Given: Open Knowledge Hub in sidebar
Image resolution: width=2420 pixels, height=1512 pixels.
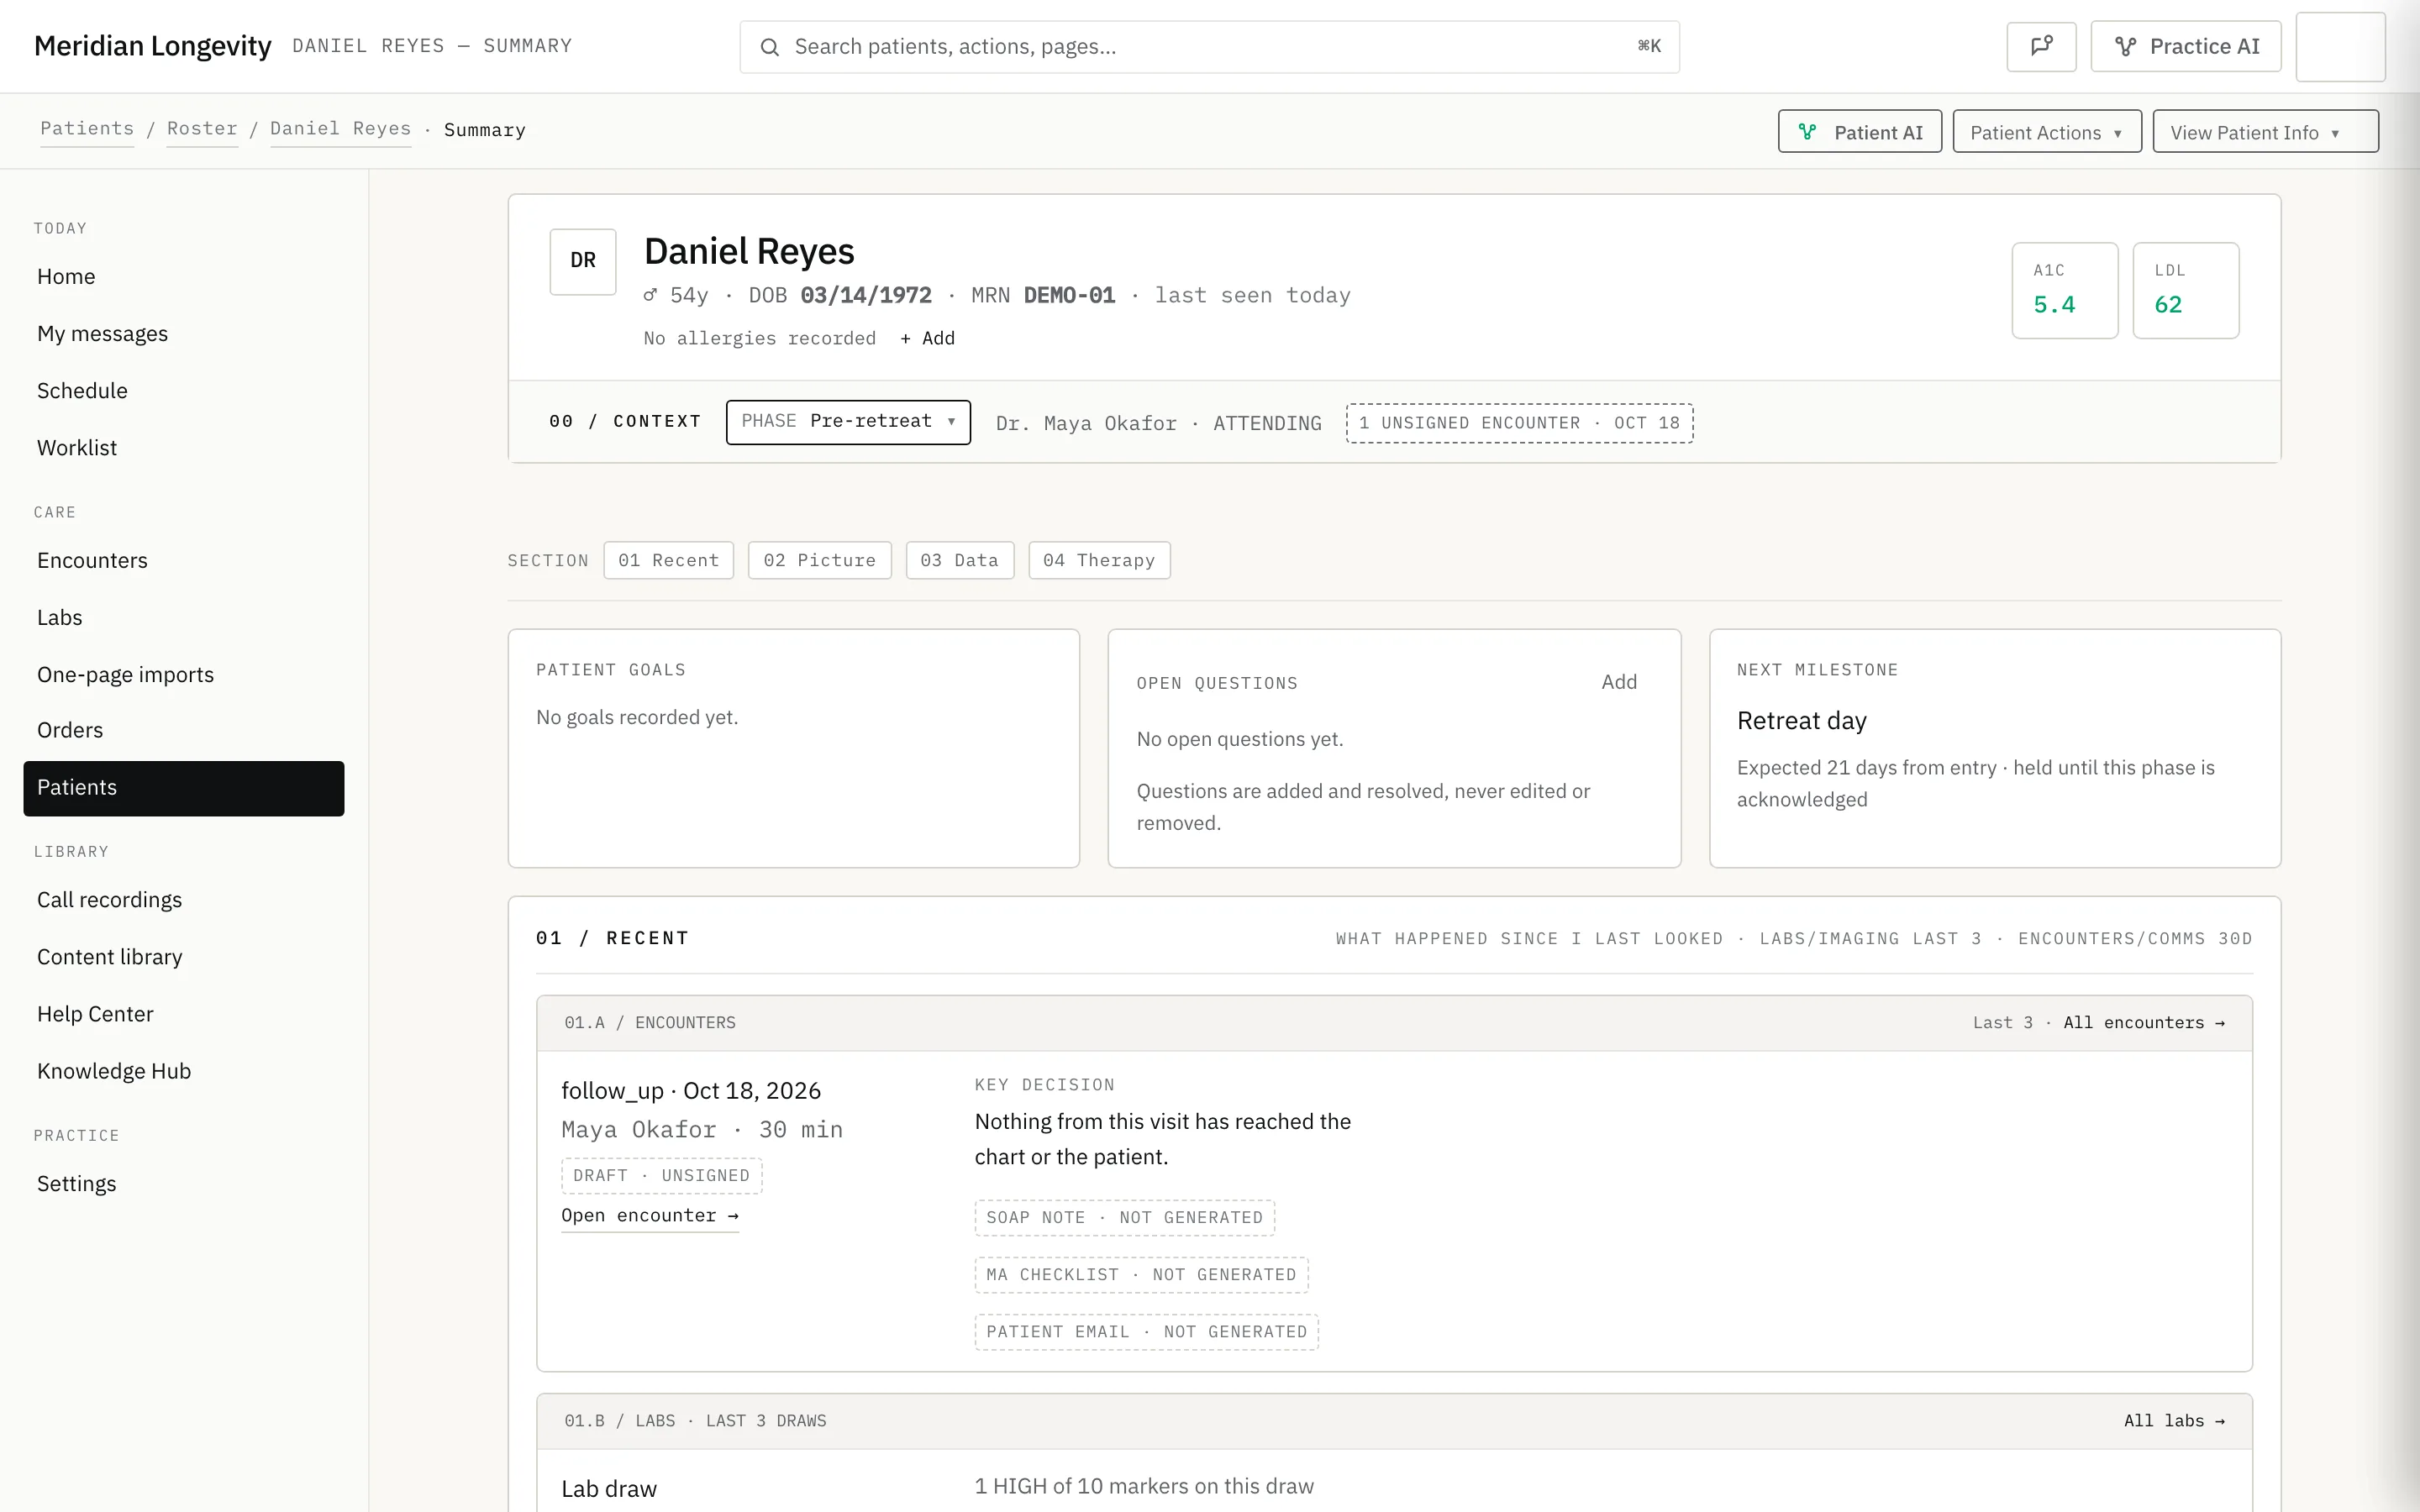Looking at the screenshot, I should (x=184, y=1071).
